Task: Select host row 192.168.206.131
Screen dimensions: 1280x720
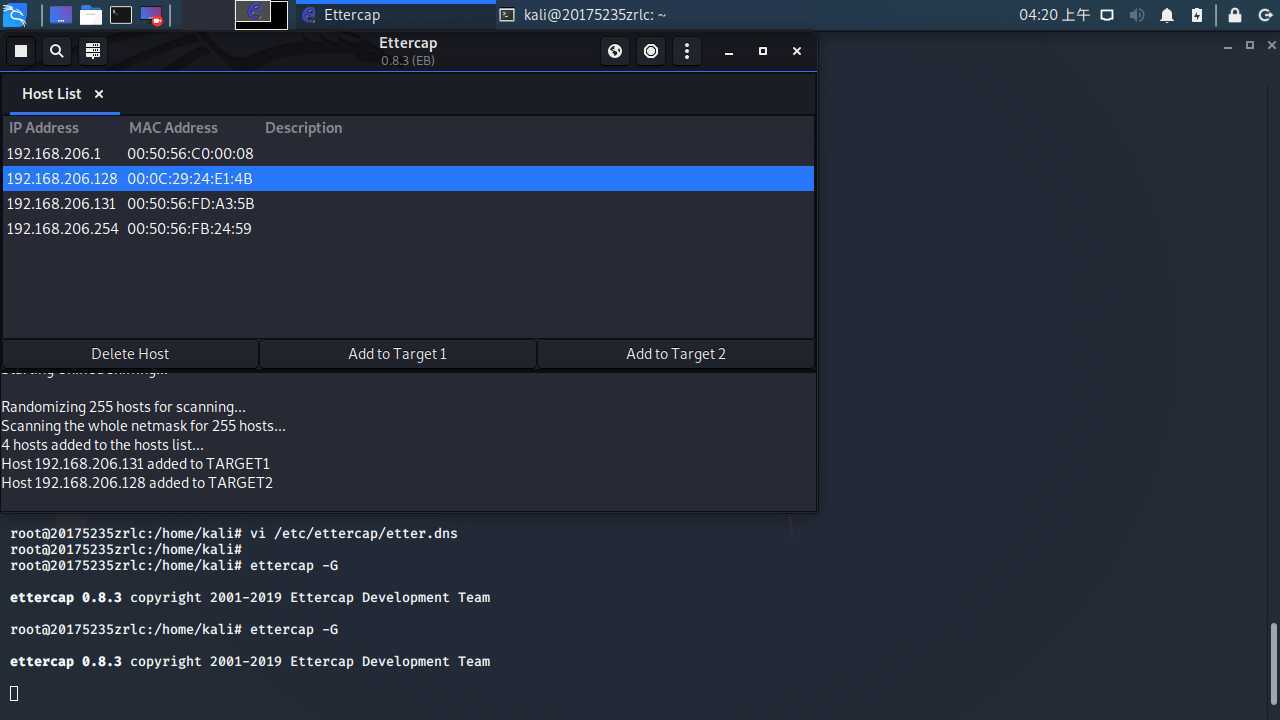Action: (x=408, y=204)
